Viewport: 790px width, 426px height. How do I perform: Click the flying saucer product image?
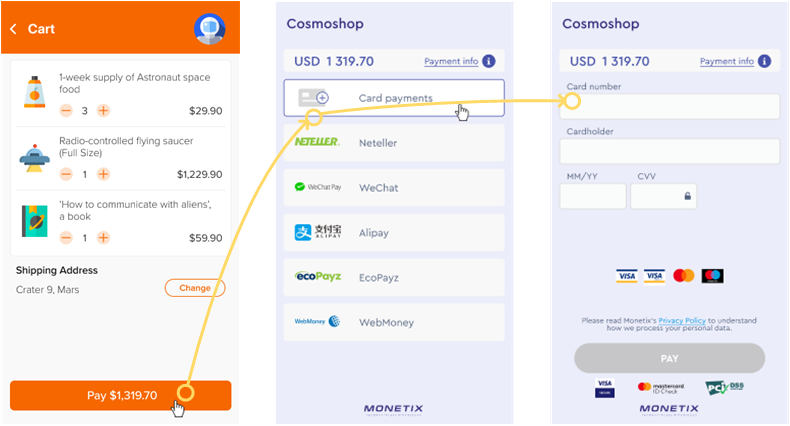(x=33, y=156)
